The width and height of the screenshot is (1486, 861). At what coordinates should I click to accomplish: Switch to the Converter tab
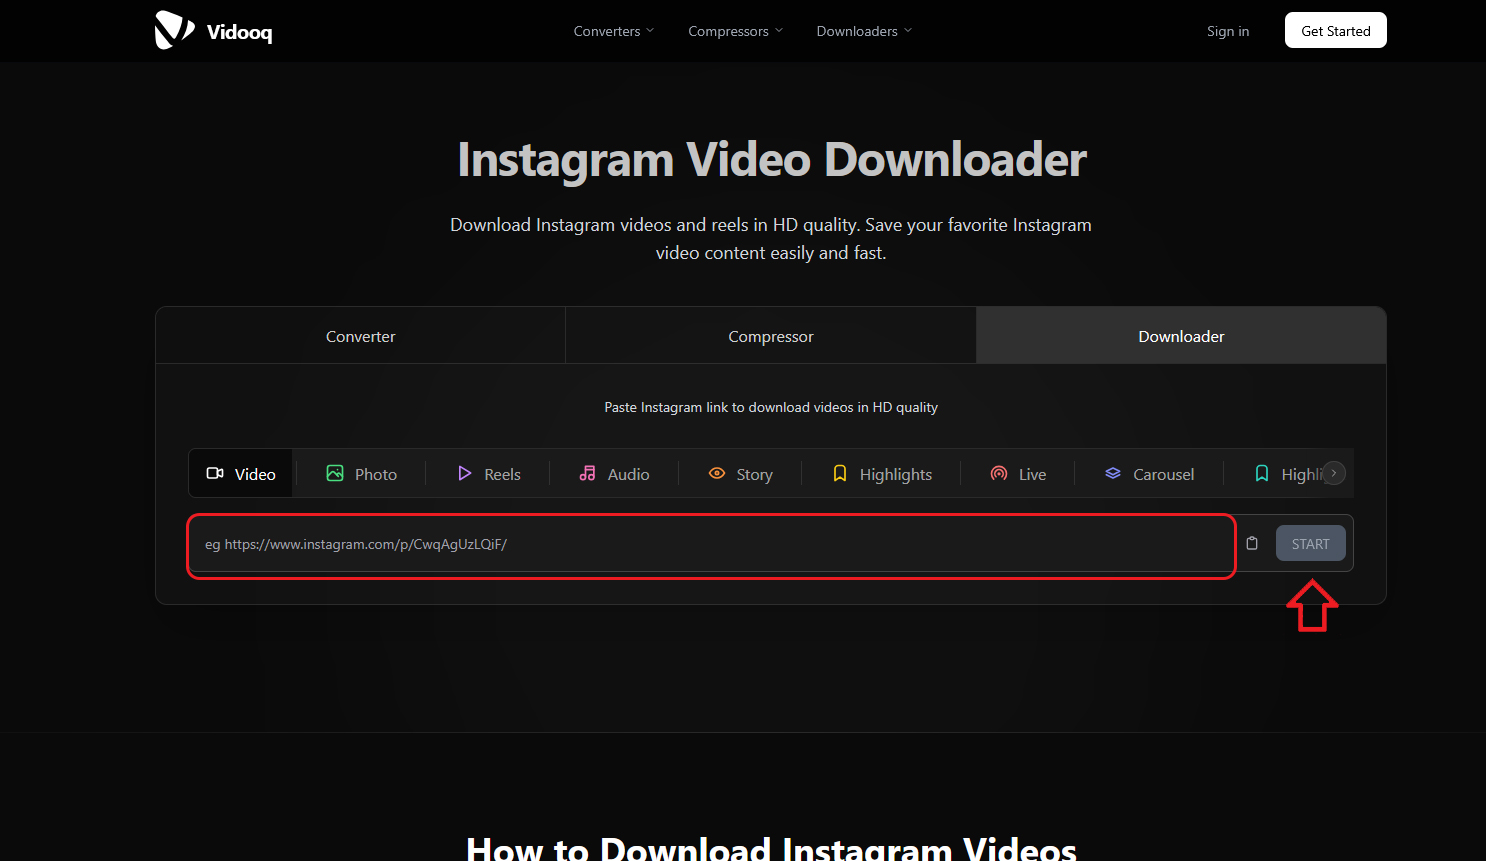pyautogui.click(x=360, y=336)
